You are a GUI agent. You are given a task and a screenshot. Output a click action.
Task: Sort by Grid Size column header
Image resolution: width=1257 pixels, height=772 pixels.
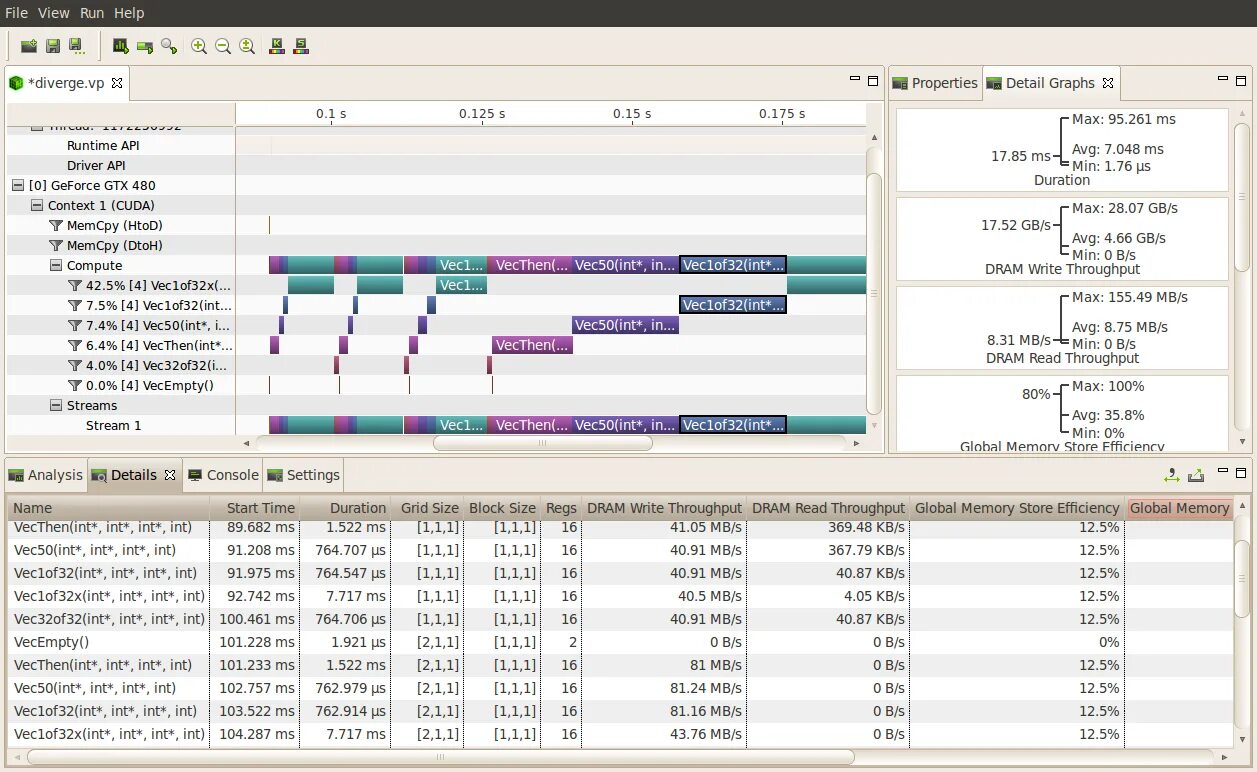pos(427,508)
